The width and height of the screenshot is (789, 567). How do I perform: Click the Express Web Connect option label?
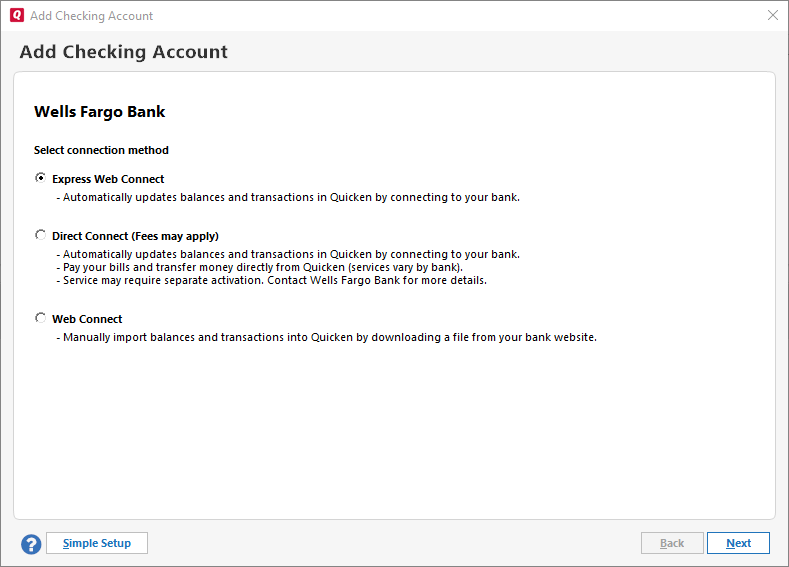[x=108, y=179]
